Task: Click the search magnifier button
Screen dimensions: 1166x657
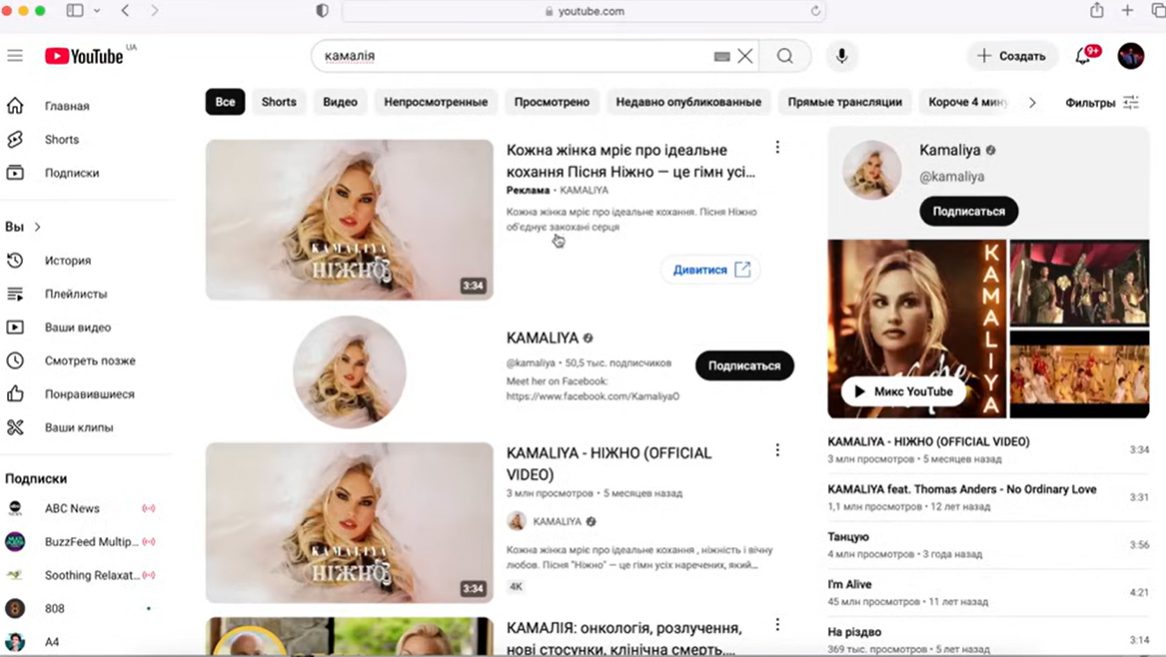Action: coord(785,56)
